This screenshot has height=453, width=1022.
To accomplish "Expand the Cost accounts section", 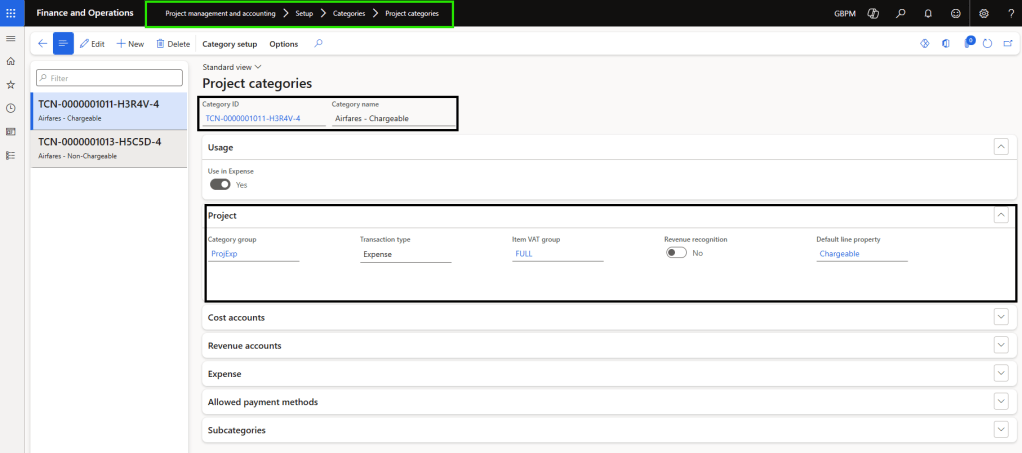I will 1000,317.
